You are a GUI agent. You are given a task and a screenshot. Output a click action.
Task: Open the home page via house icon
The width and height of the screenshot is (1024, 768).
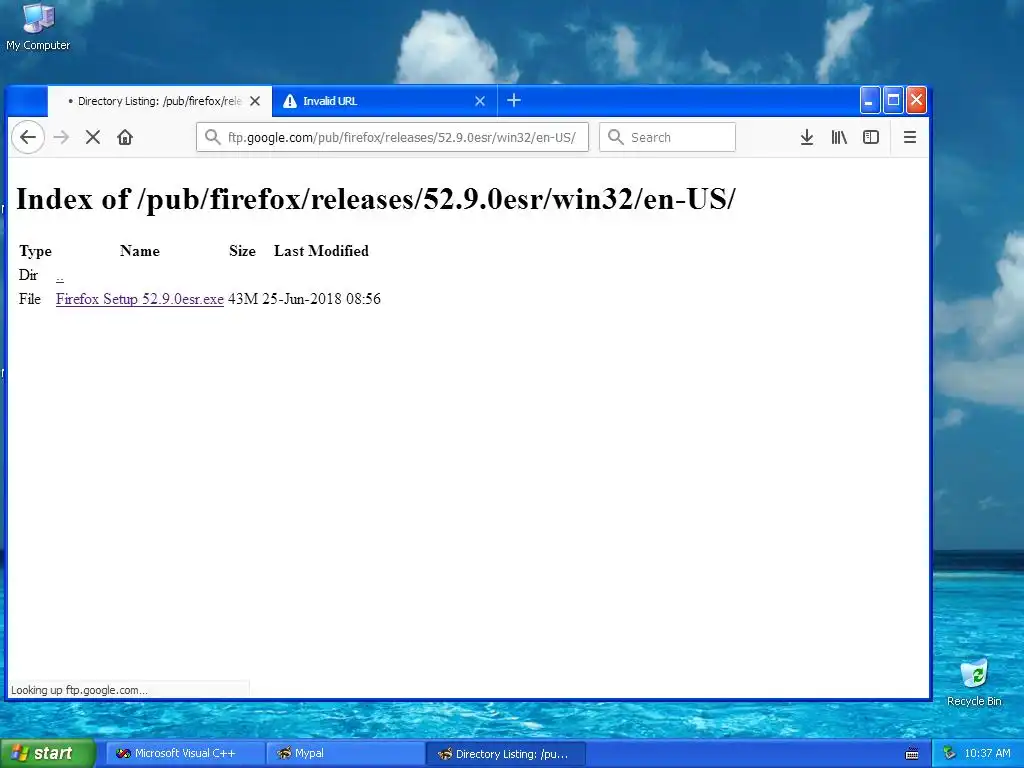pyautogui.click(x=125, y=137)
